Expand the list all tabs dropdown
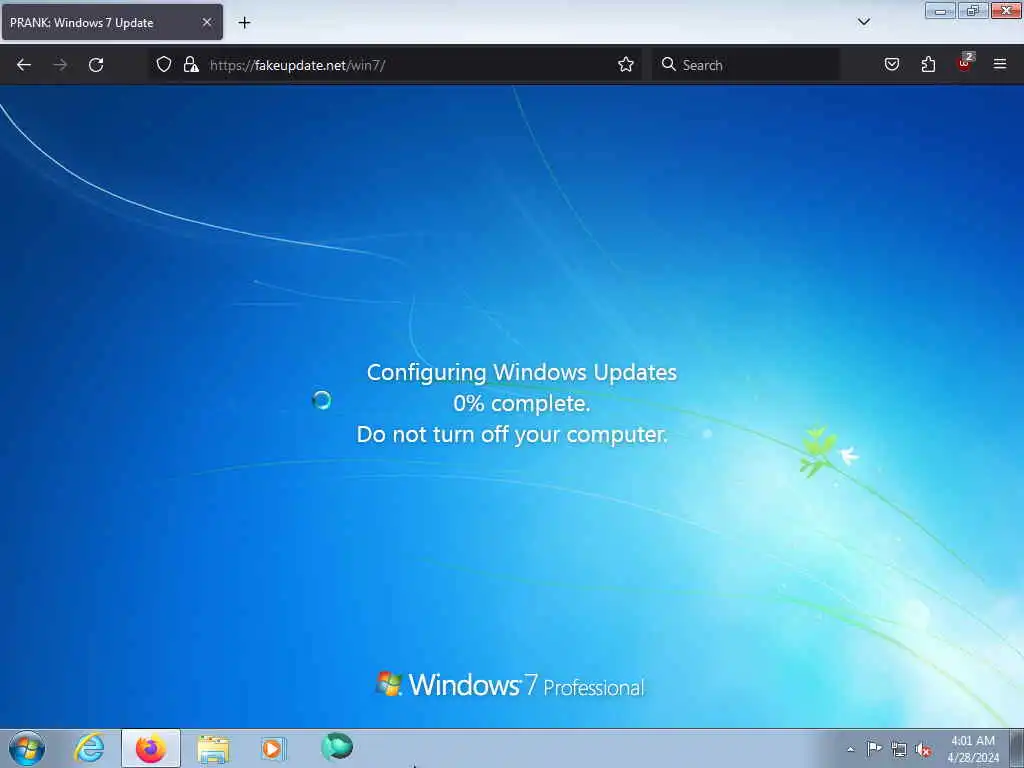Screen dimensions: 1024x768 coord(864,22)
